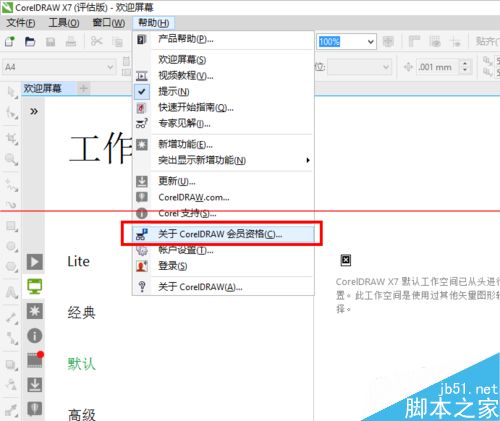Click the What's New star icon in sidebar

(35, 311)
